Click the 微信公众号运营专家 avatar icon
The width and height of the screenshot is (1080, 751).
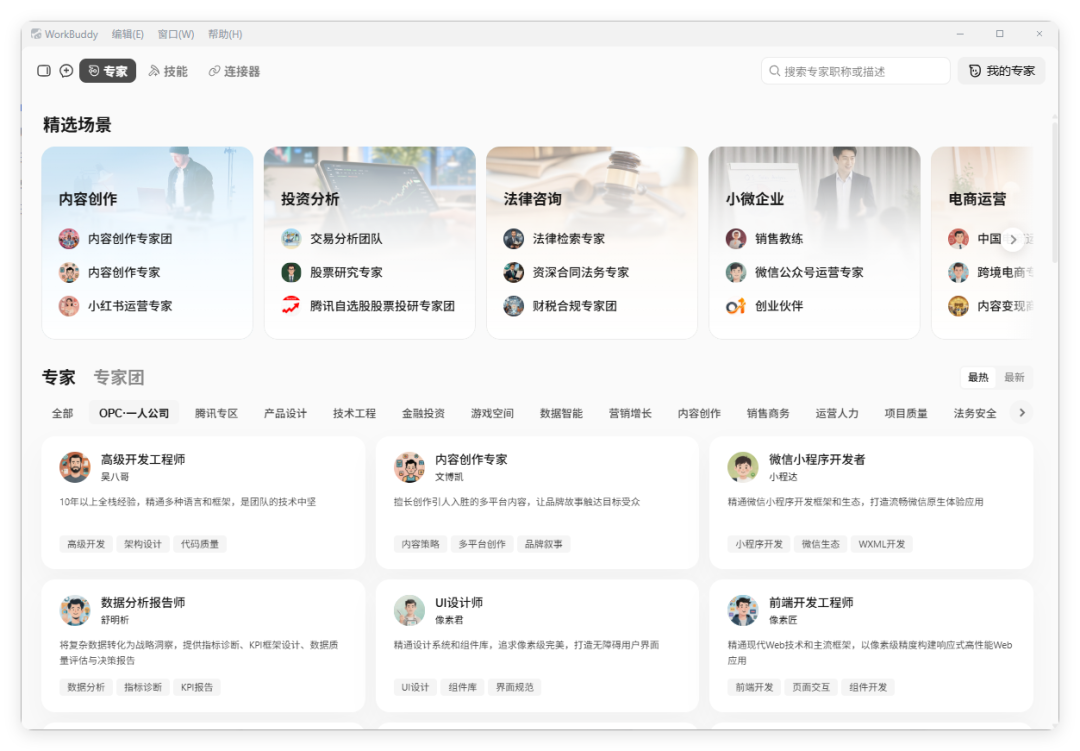pos(736,272)
